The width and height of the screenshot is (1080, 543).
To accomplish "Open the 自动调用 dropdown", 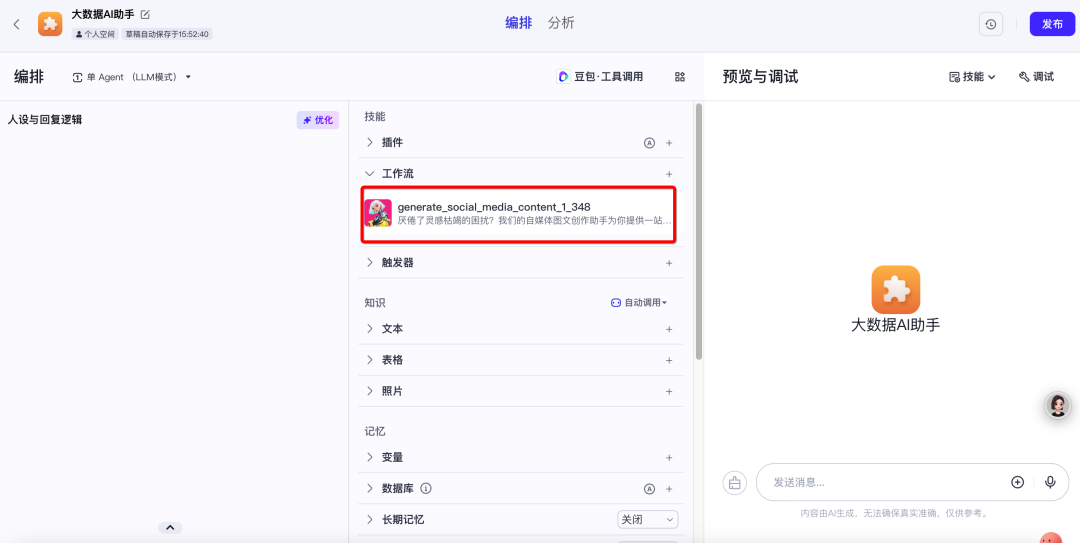I will tap(639, 303).
